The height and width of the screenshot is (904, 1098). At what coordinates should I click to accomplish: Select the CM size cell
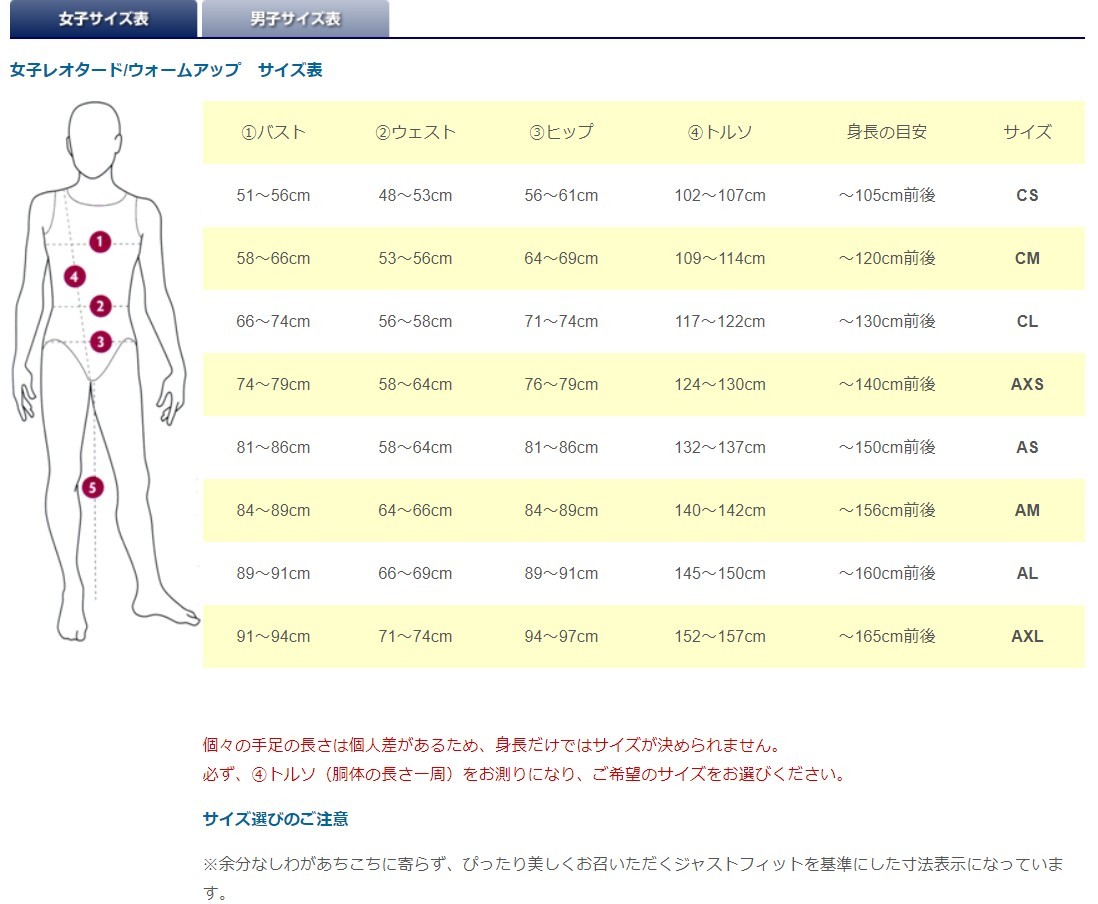[1027, 258]
